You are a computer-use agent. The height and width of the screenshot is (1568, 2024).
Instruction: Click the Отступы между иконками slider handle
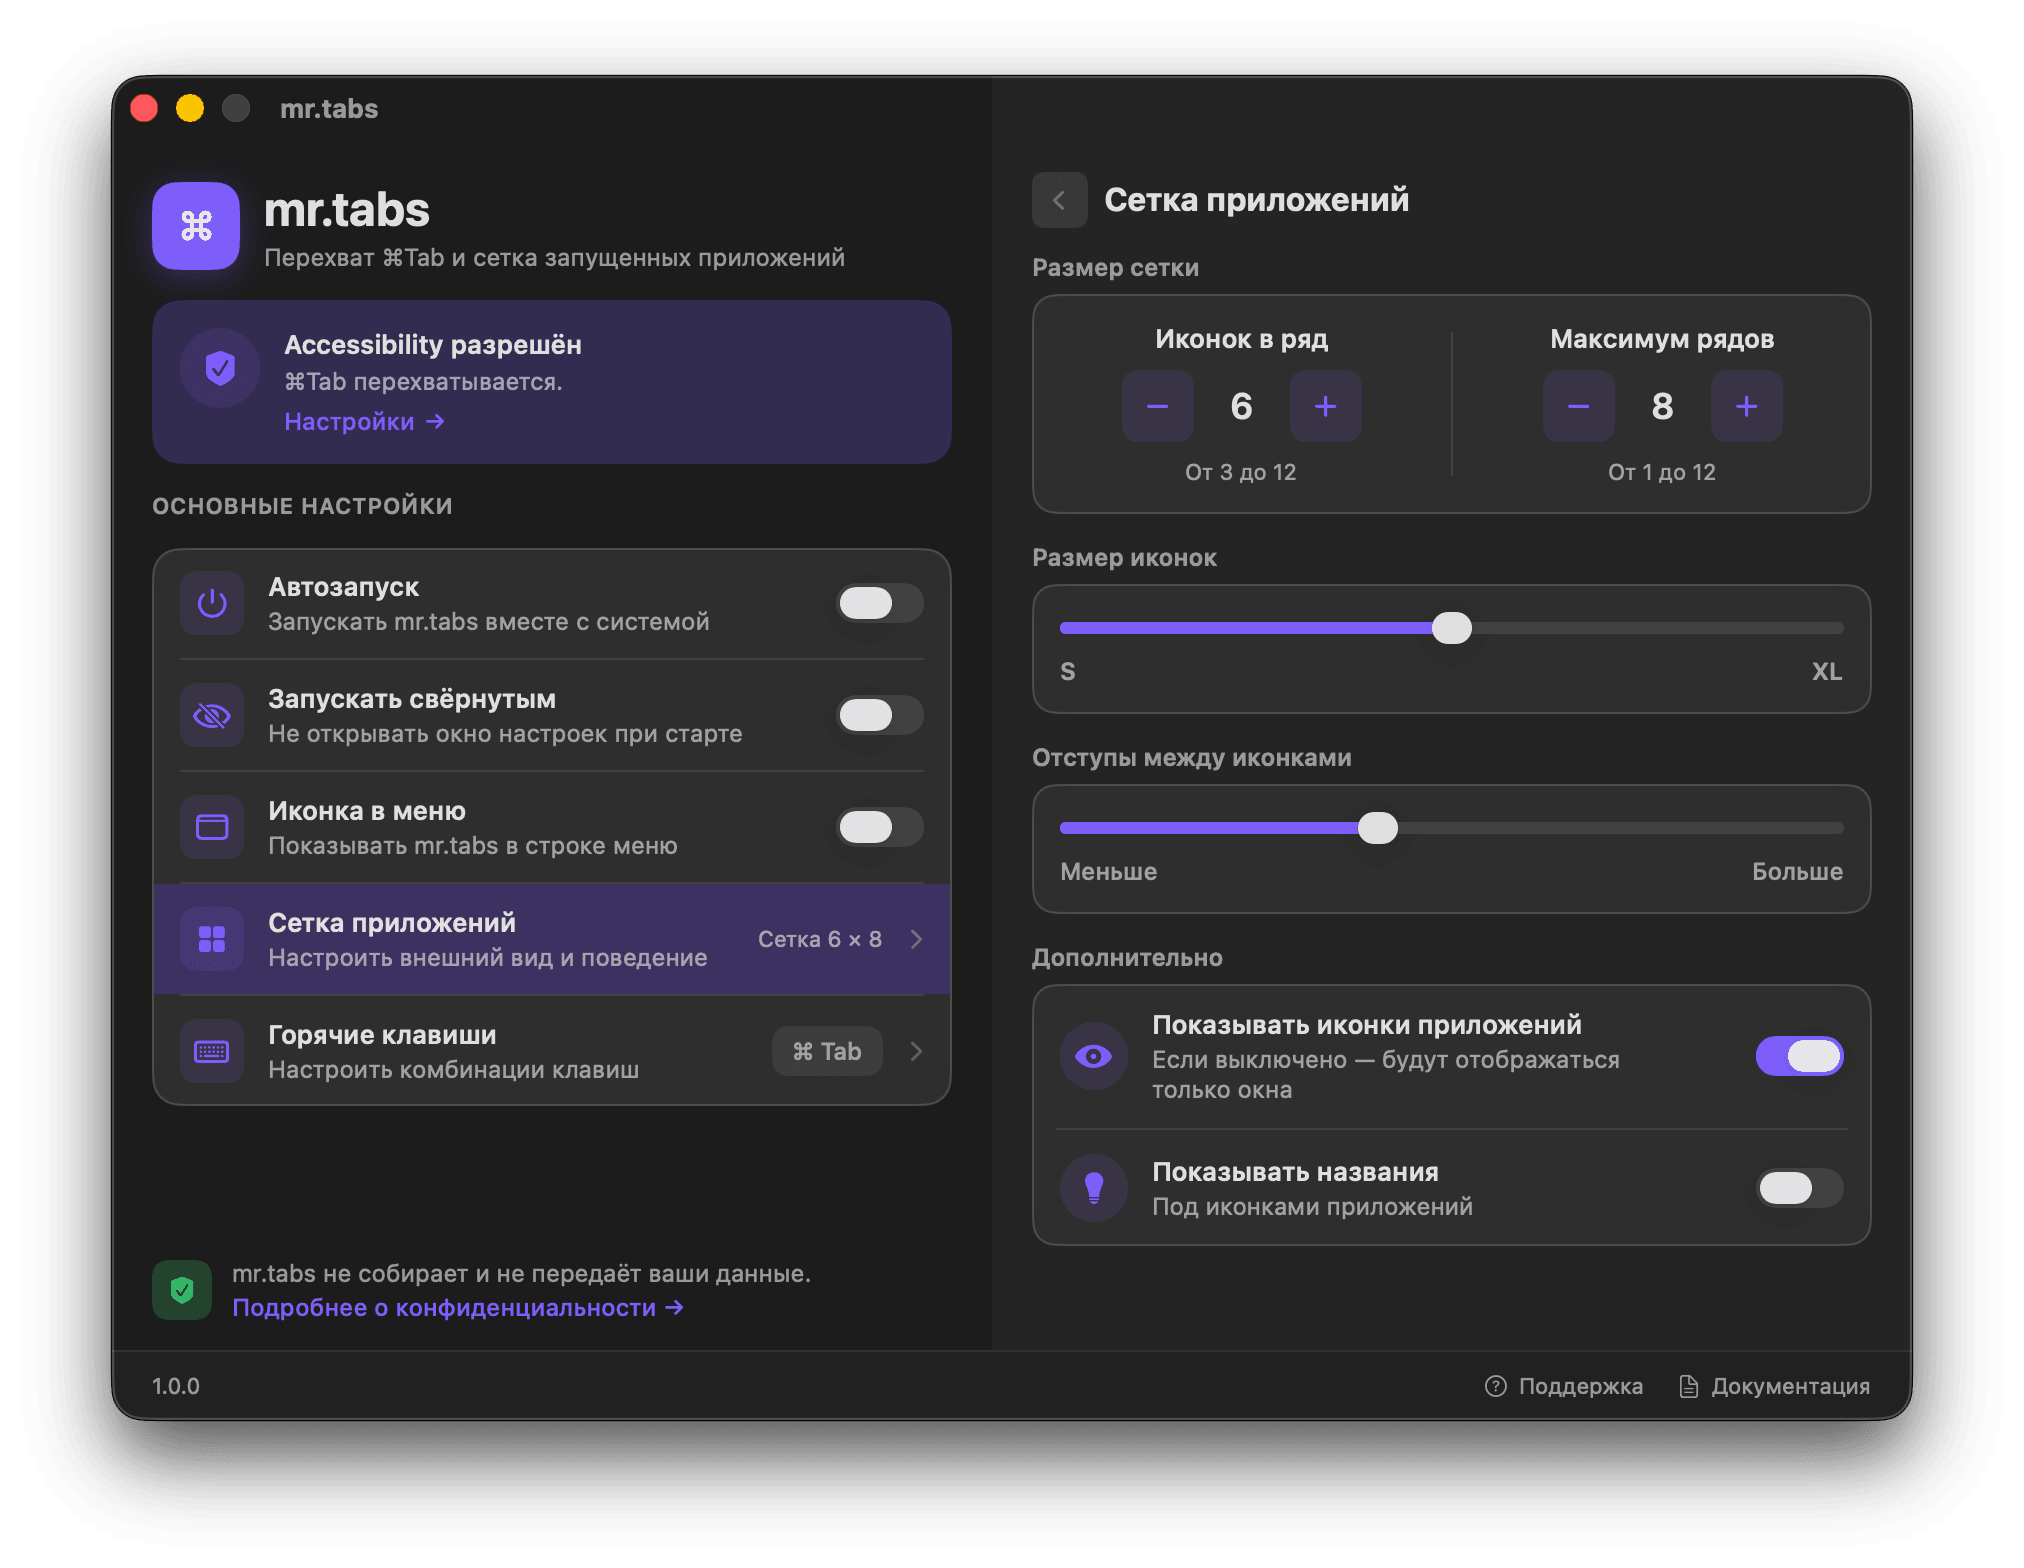[x=1378, y=828]
